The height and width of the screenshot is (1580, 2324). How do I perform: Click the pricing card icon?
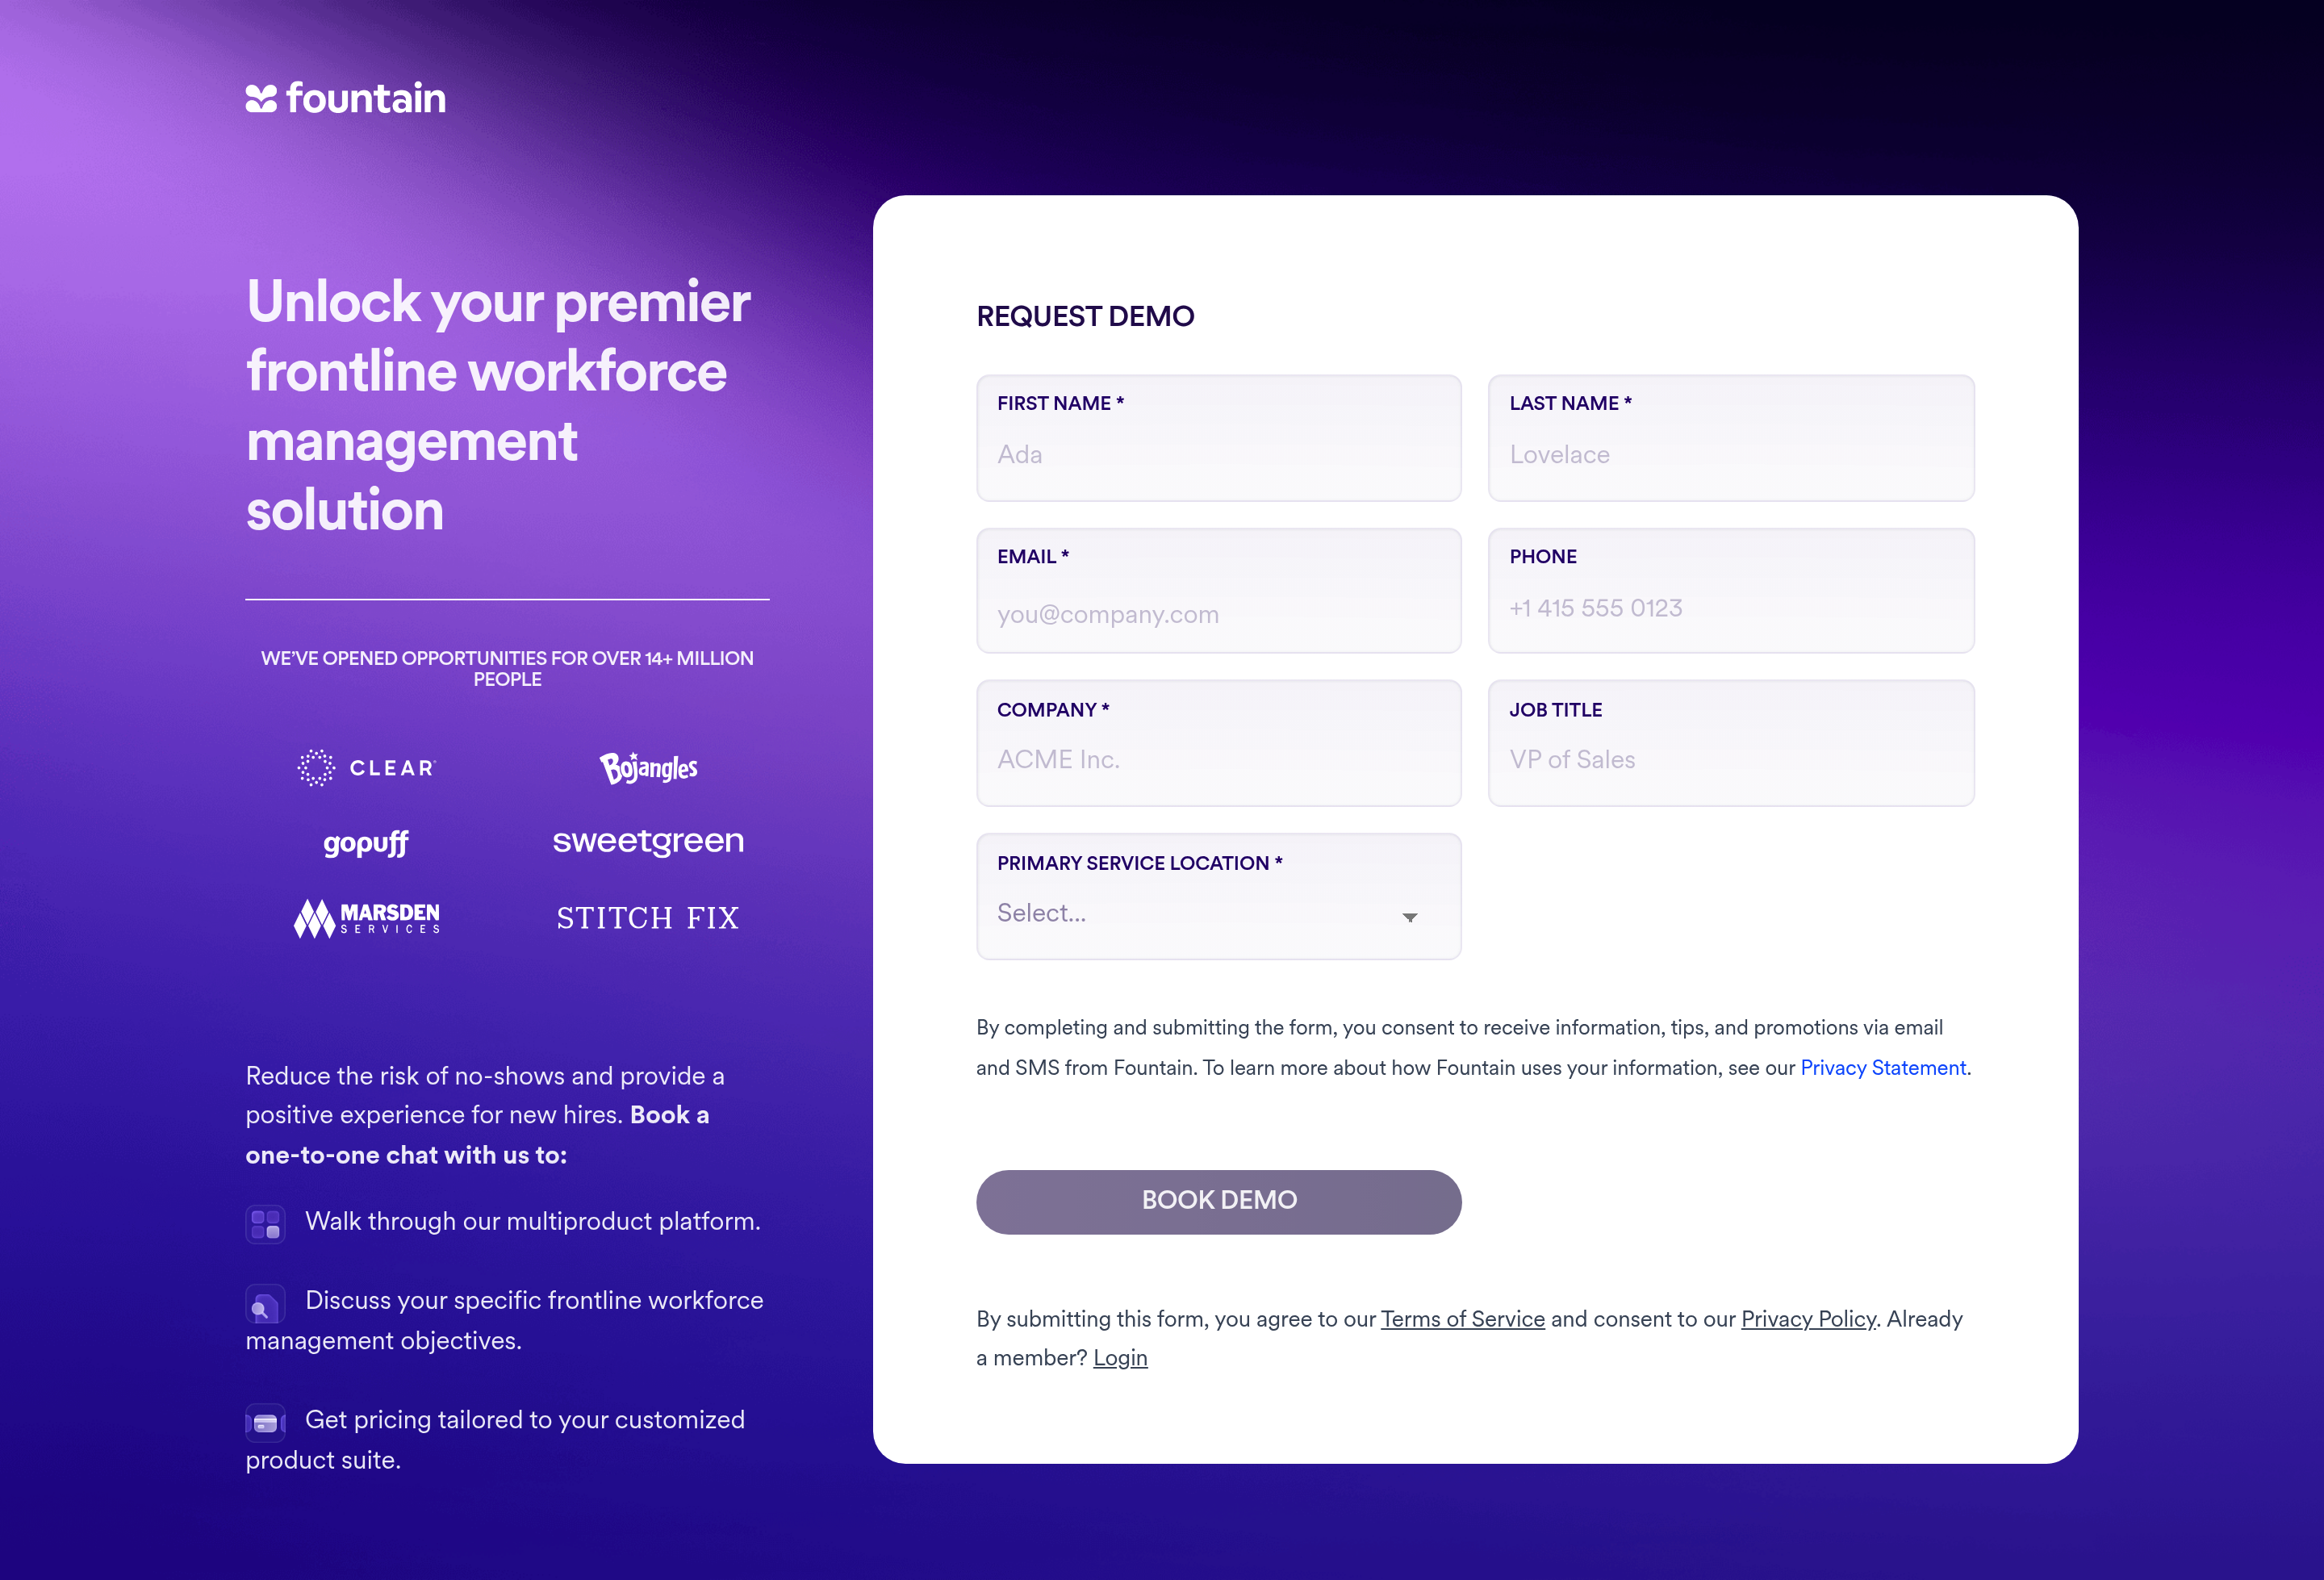[265, 1423]
